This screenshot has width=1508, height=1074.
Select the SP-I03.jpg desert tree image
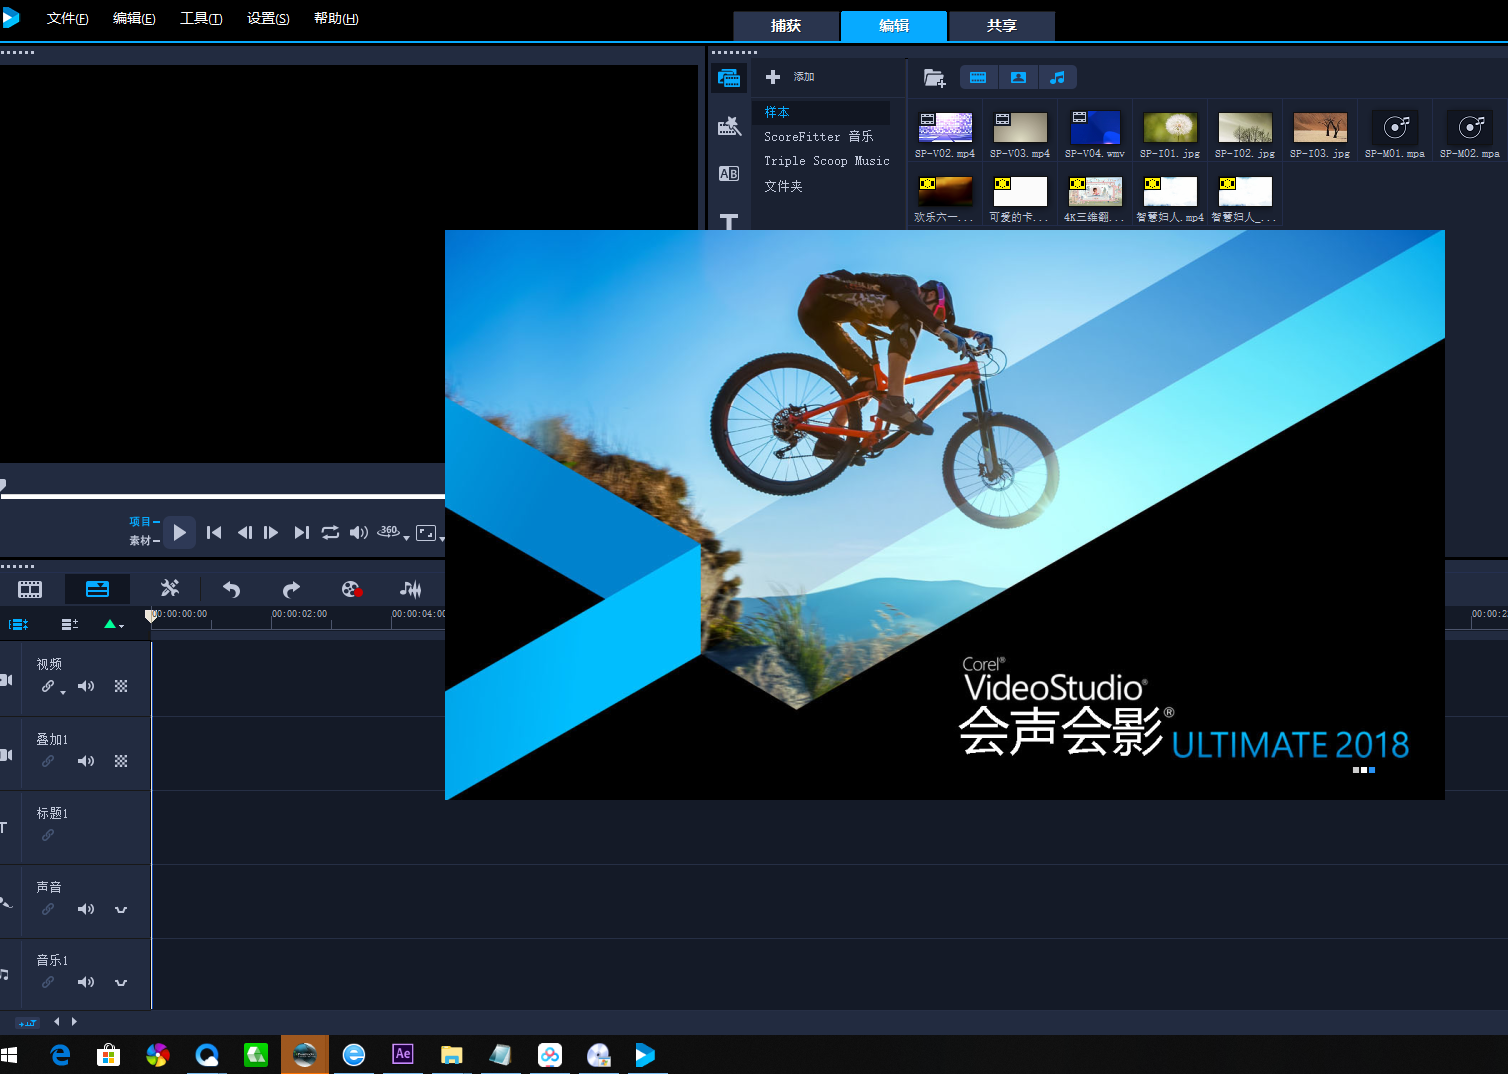coord(1320,128)
